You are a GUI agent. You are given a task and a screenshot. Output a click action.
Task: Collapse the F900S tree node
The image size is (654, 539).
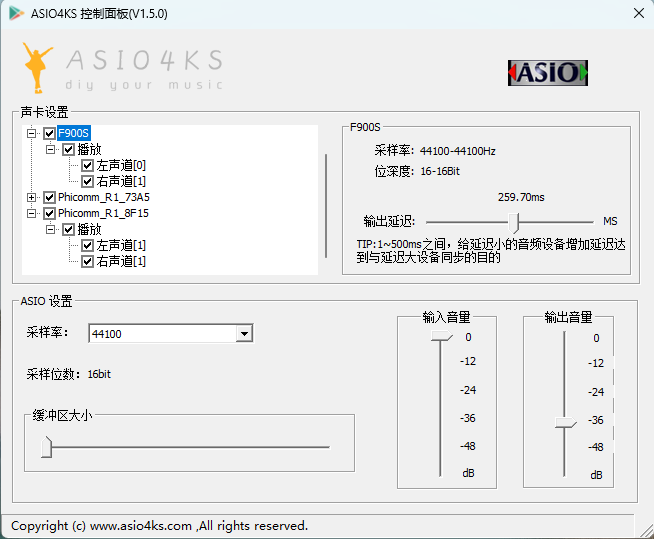point(31,133)
